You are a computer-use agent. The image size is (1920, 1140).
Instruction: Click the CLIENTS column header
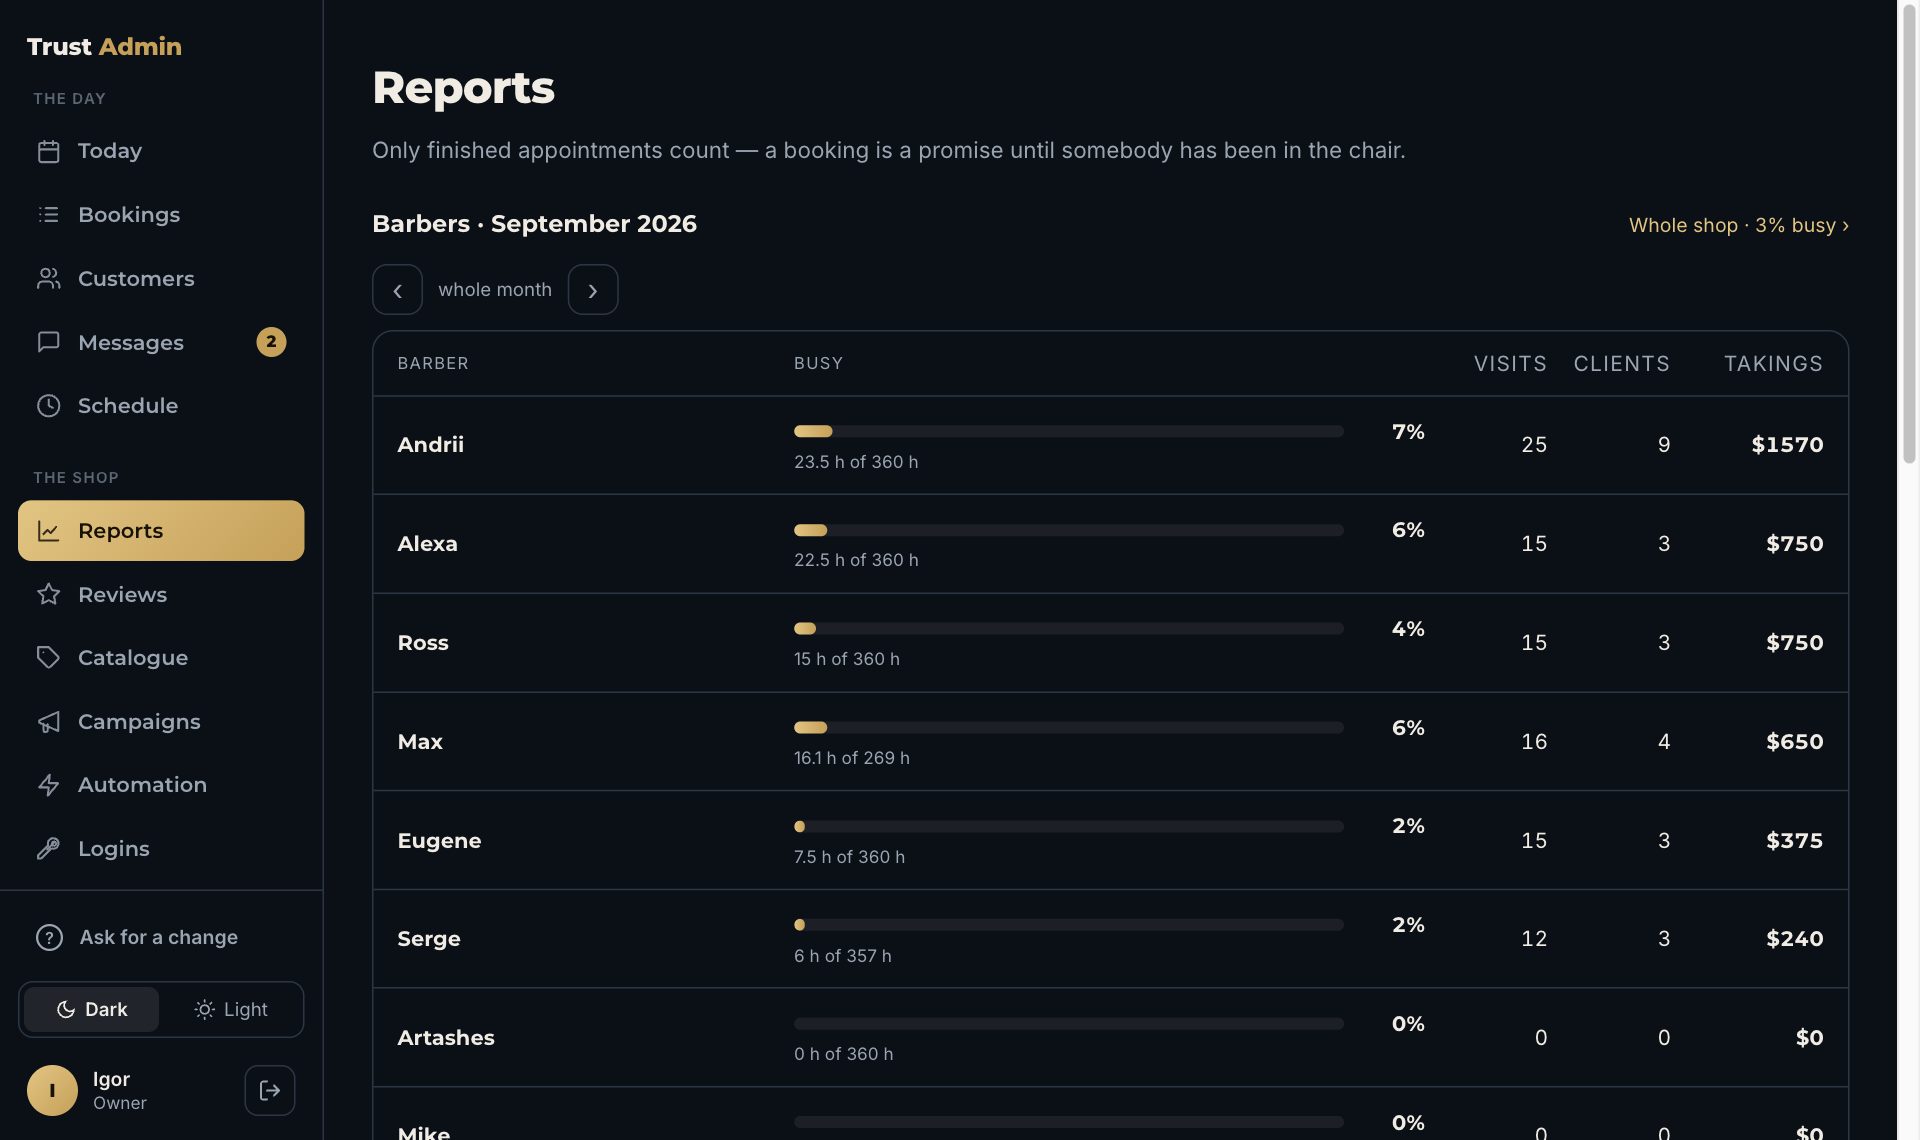[x=1621, y=364]
